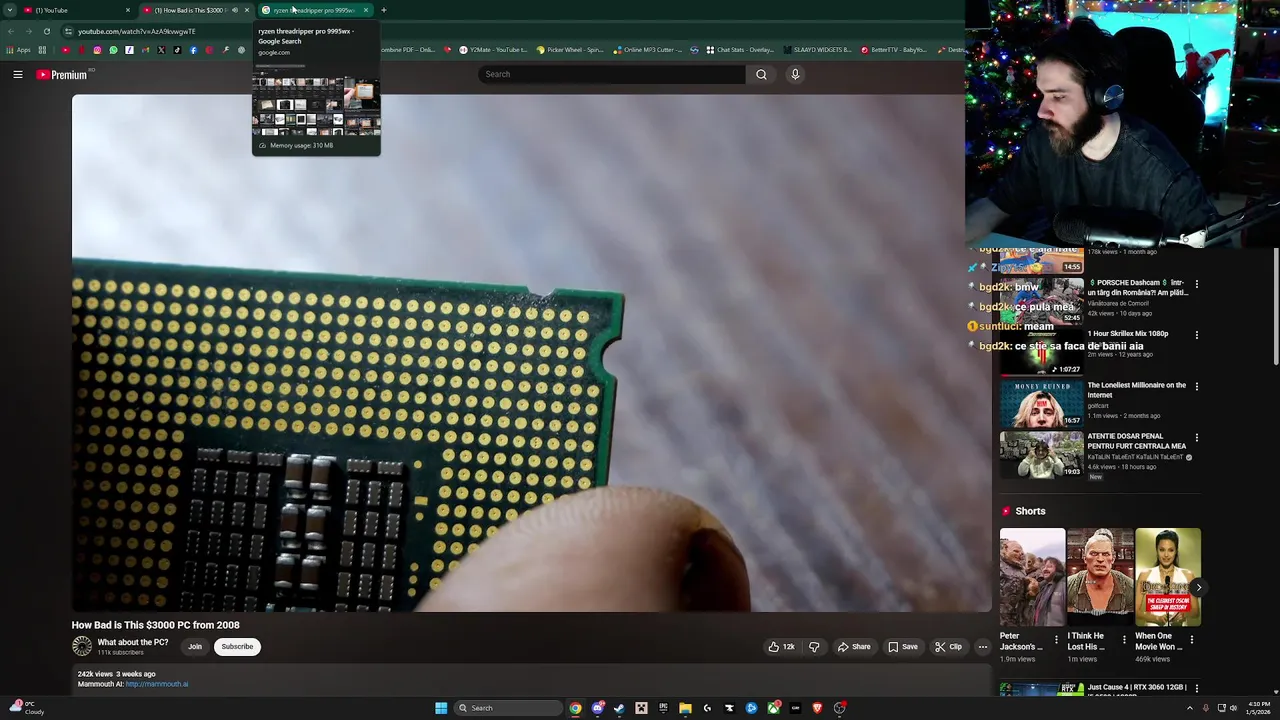Show next Shorts with the right arrow
Image resolution: width=1280 pixels, height=720 pixels.
(x=1198, y=588)
